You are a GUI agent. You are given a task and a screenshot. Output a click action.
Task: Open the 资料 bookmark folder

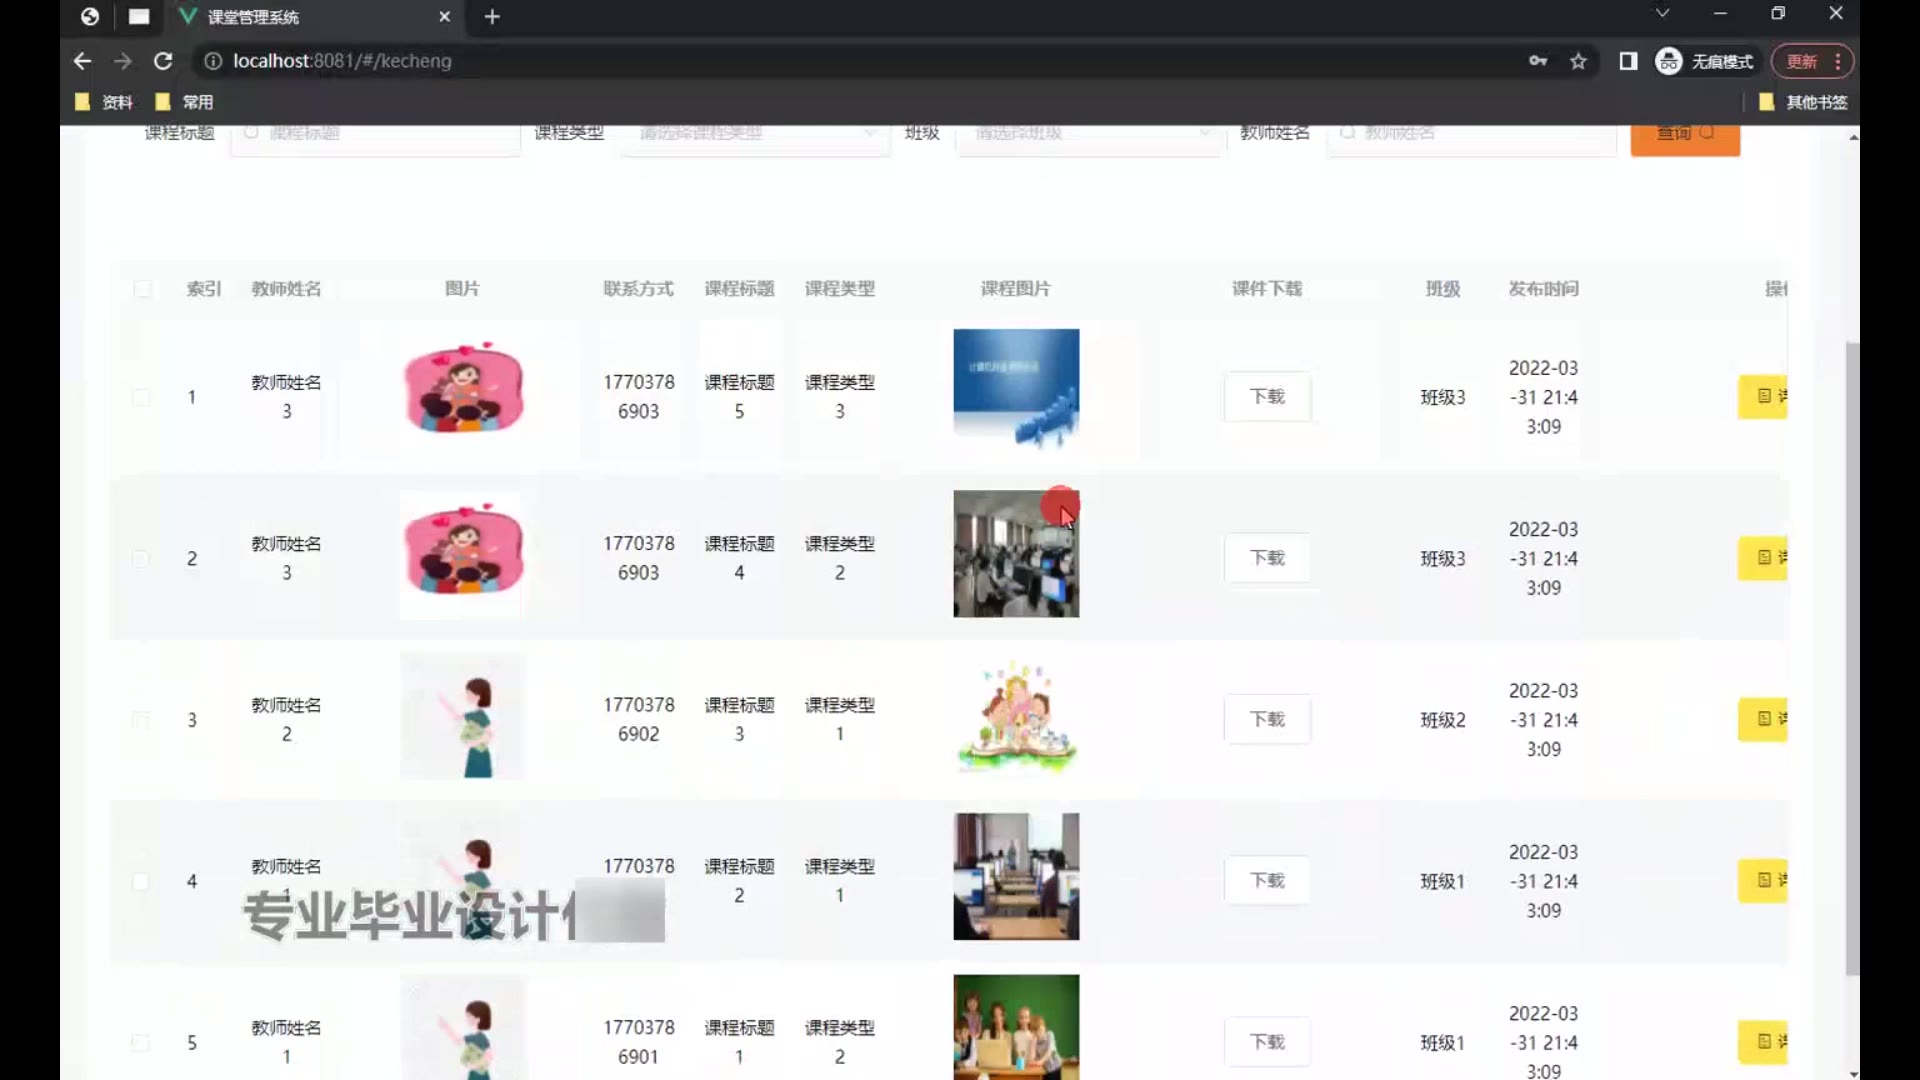point(104,102)
